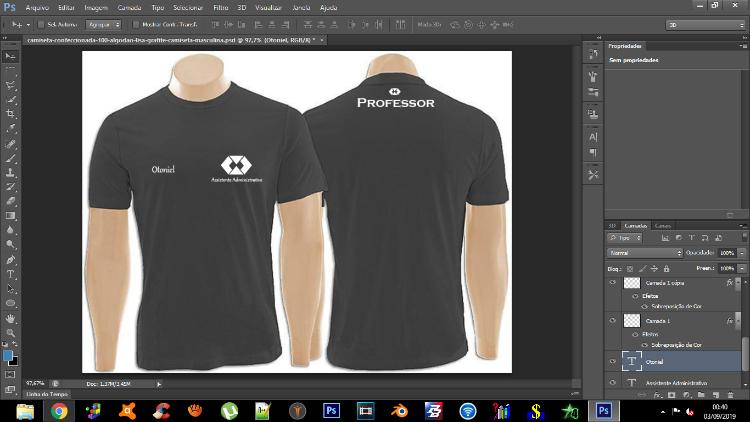Select the Horizontal Type tool
Viewport: 750px width, 422px height.
point(11,274)
